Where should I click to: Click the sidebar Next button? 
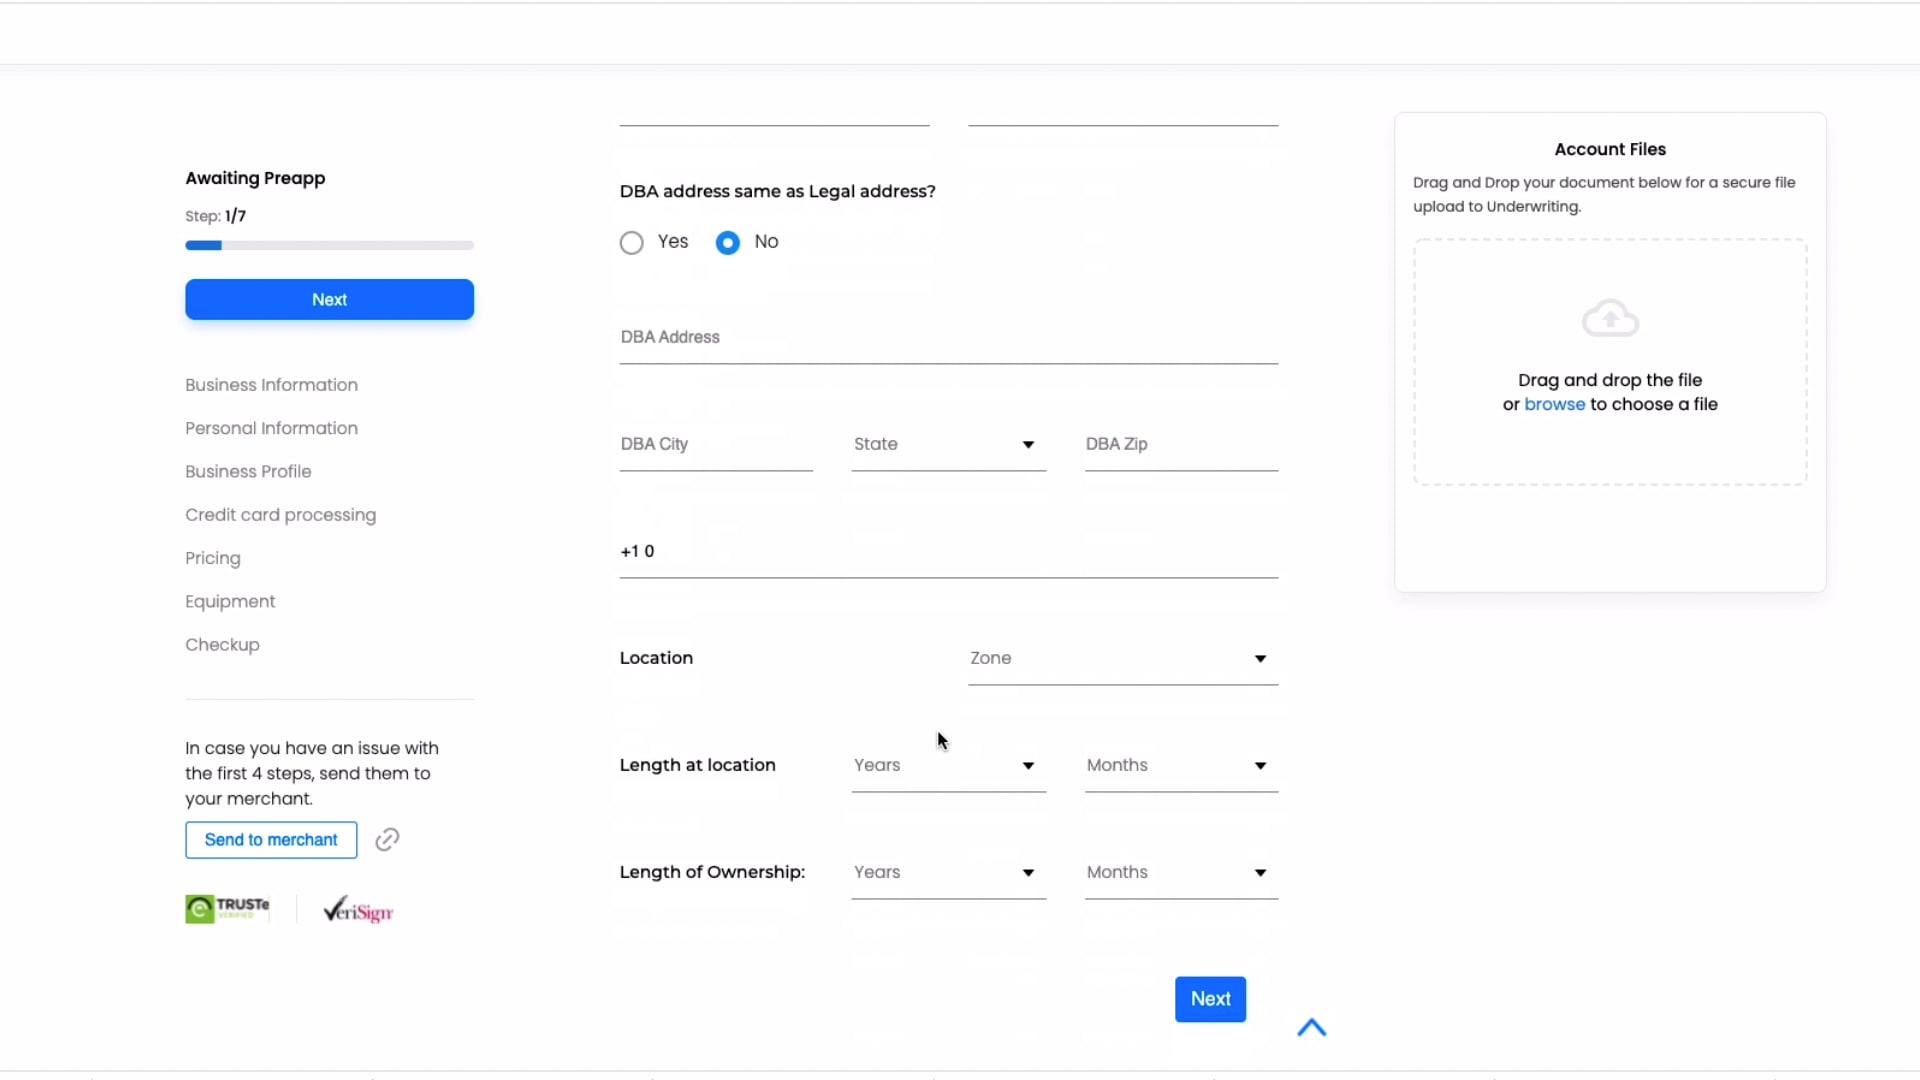click(x=329, y=300)
